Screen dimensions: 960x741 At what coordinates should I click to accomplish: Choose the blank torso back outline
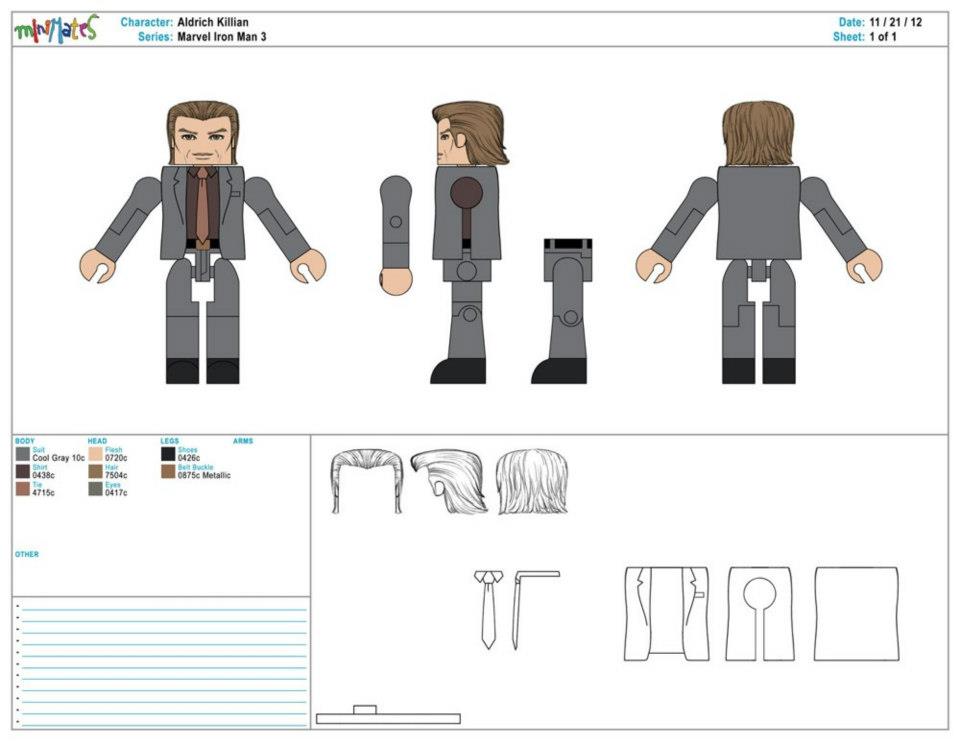[x=857, y=614]
